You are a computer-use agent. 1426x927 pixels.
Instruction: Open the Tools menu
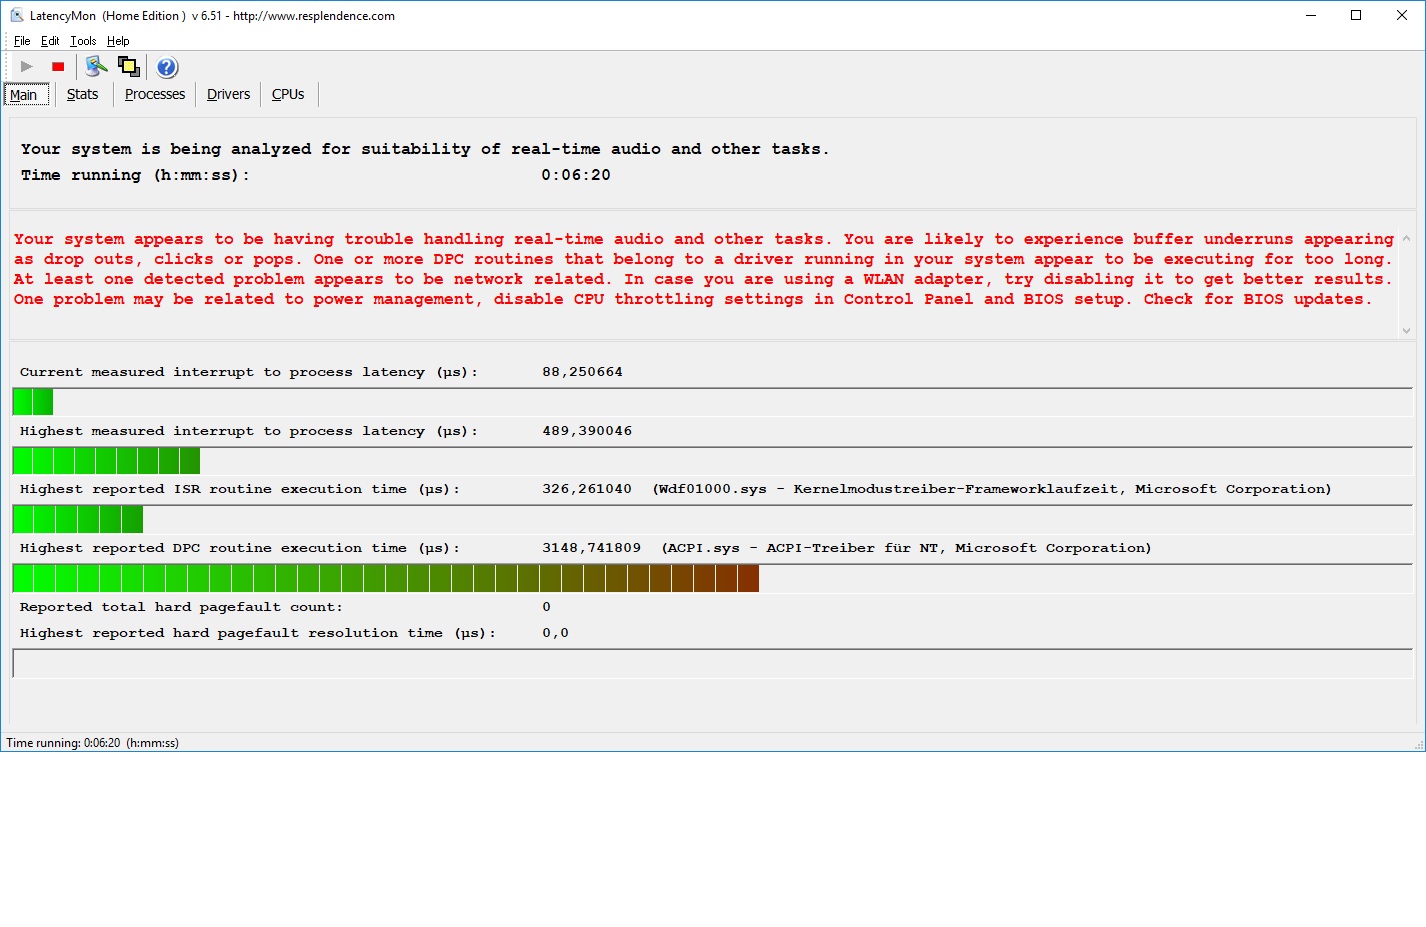tap(83, 41)
